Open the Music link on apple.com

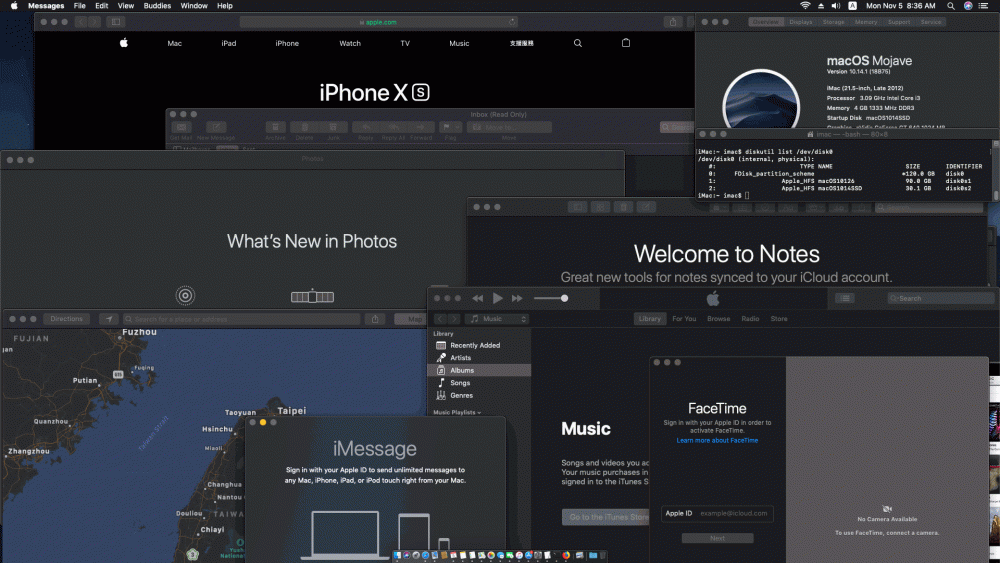pyautogui.click(x=459, y=43)
